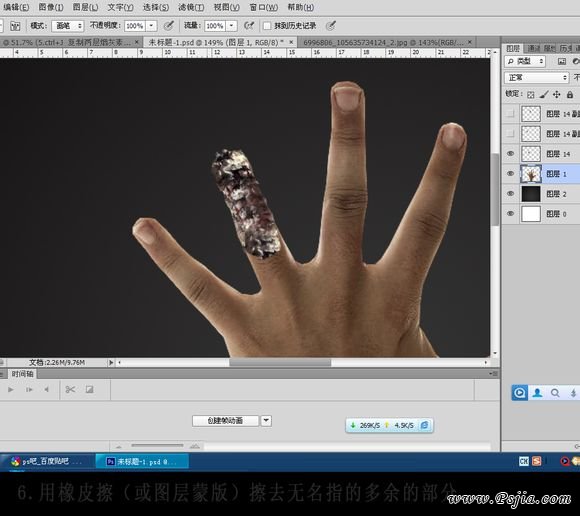
Task: Enable airbrush mode icon next to flow
Action: point(249,26)
